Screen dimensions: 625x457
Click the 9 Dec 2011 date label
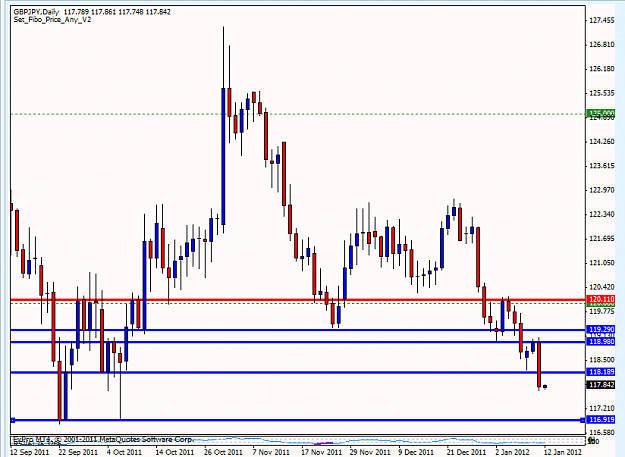tap(416, 452)
